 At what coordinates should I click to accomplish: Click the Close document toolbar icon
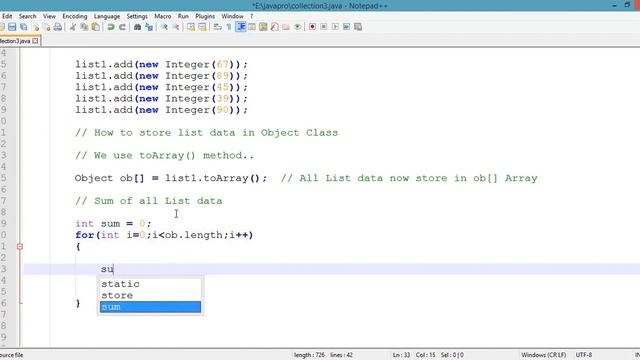[36, 27]
